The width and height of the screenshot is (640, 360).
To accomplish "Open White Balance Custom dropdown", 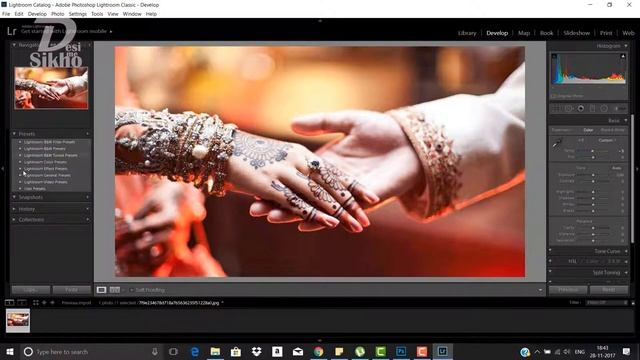I will (607, 140).
